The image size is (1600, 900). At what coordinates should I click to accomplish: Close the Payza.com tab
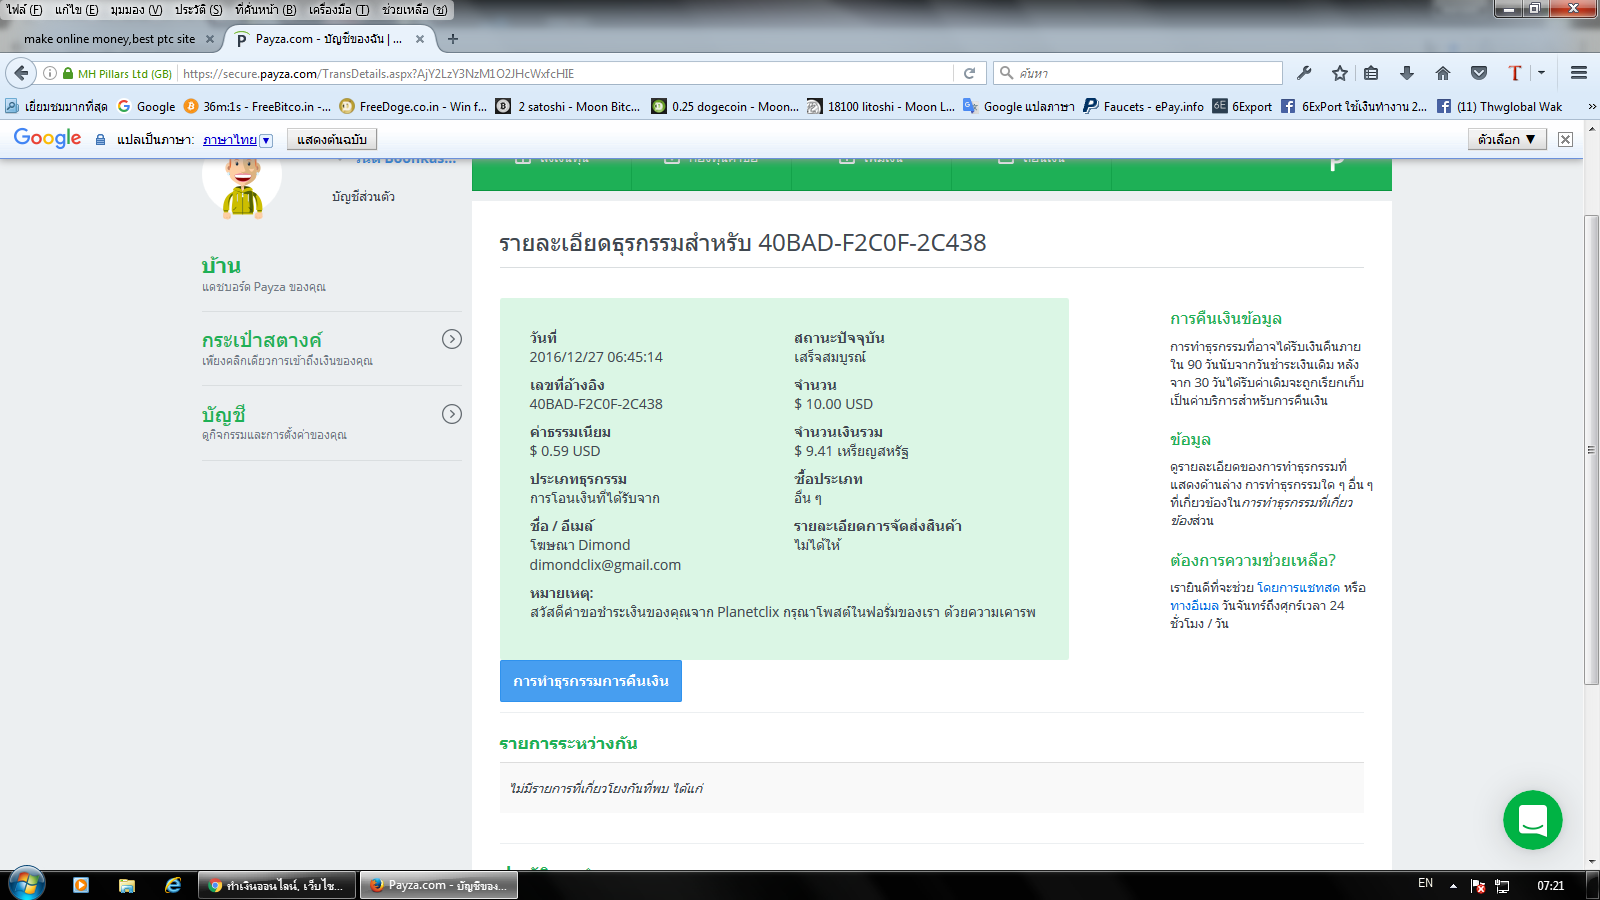420,39
